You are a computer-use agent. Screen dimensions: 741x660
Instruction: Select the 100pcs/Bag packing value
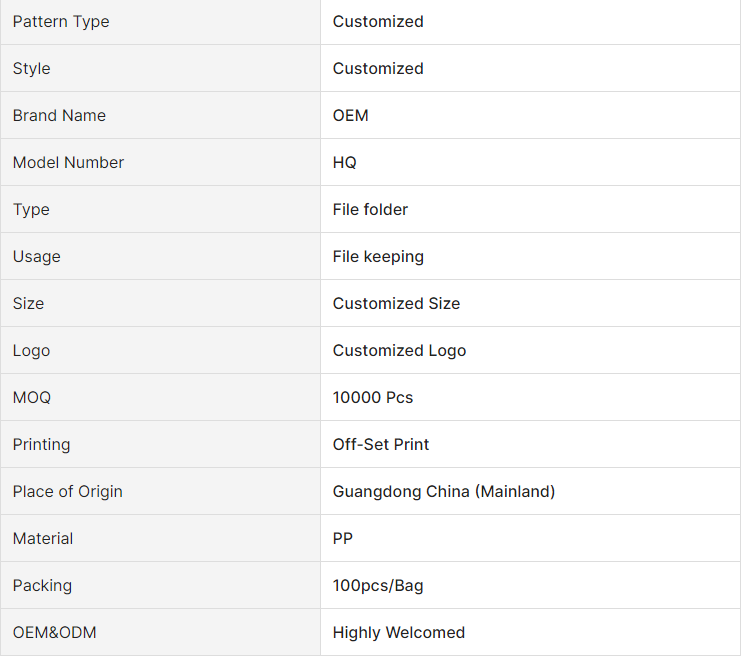tap(378, 586)
